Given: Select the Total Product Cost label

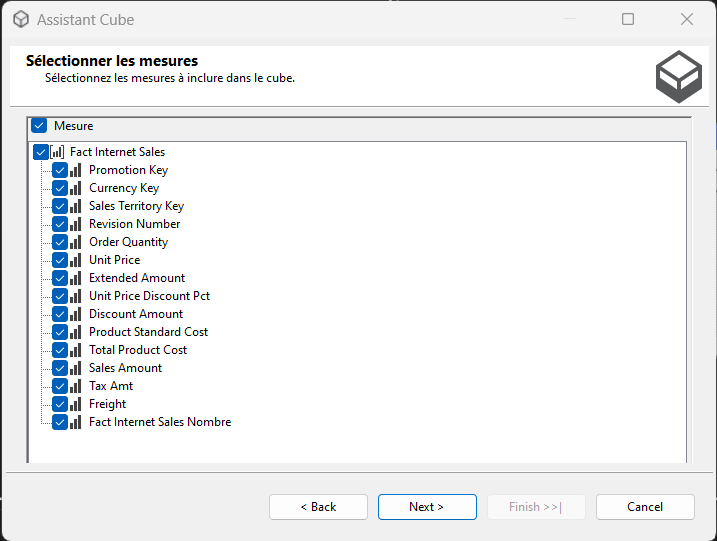Looking at the screenshot, I should pos(138,350).
